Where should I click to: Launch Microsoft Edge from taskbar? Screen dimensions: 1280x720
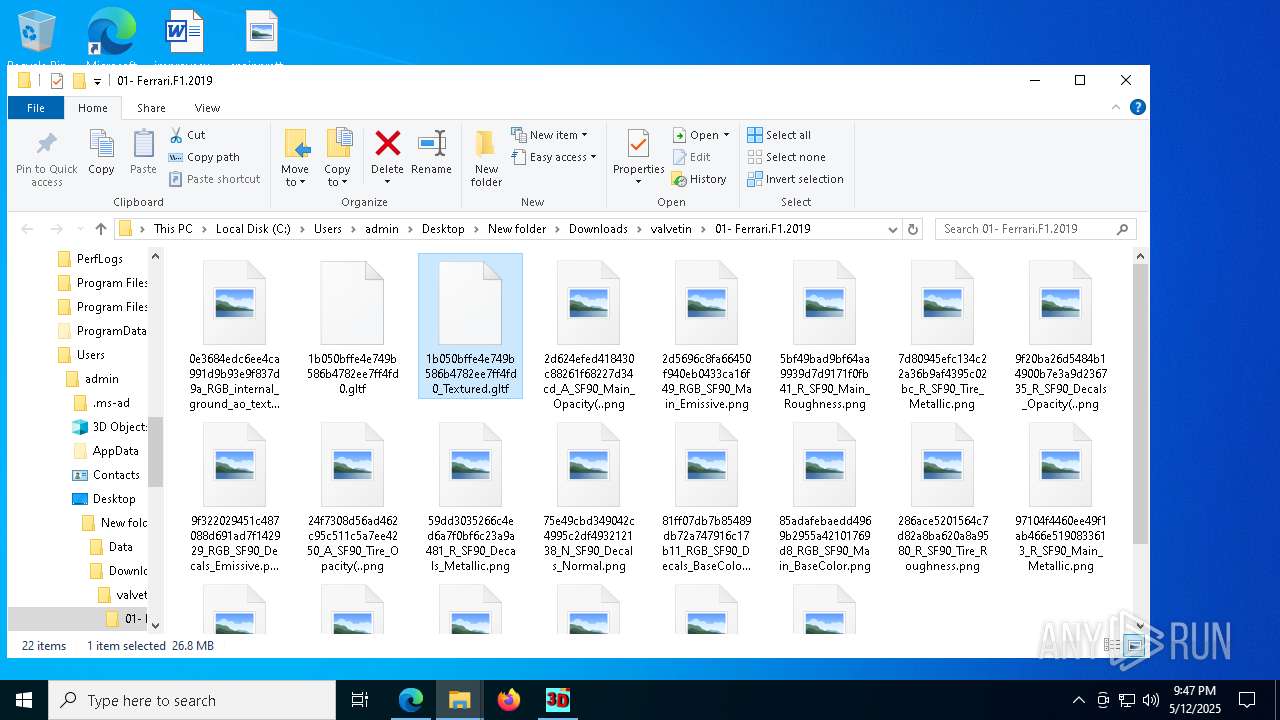pos(411,700)
